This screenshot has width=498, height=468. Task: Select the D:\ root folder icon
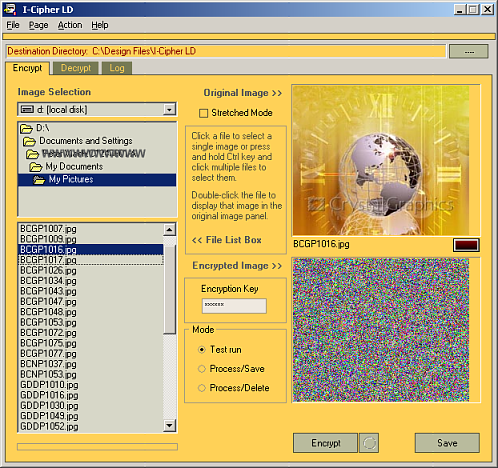26,128
